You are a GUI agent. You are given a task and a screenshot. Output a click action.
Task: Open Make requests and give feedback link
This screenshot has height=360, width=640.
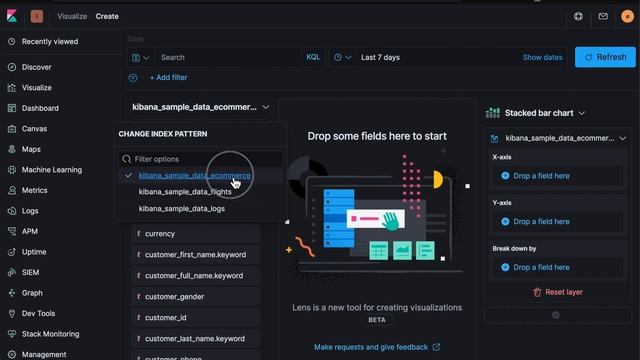click(377, 347)
